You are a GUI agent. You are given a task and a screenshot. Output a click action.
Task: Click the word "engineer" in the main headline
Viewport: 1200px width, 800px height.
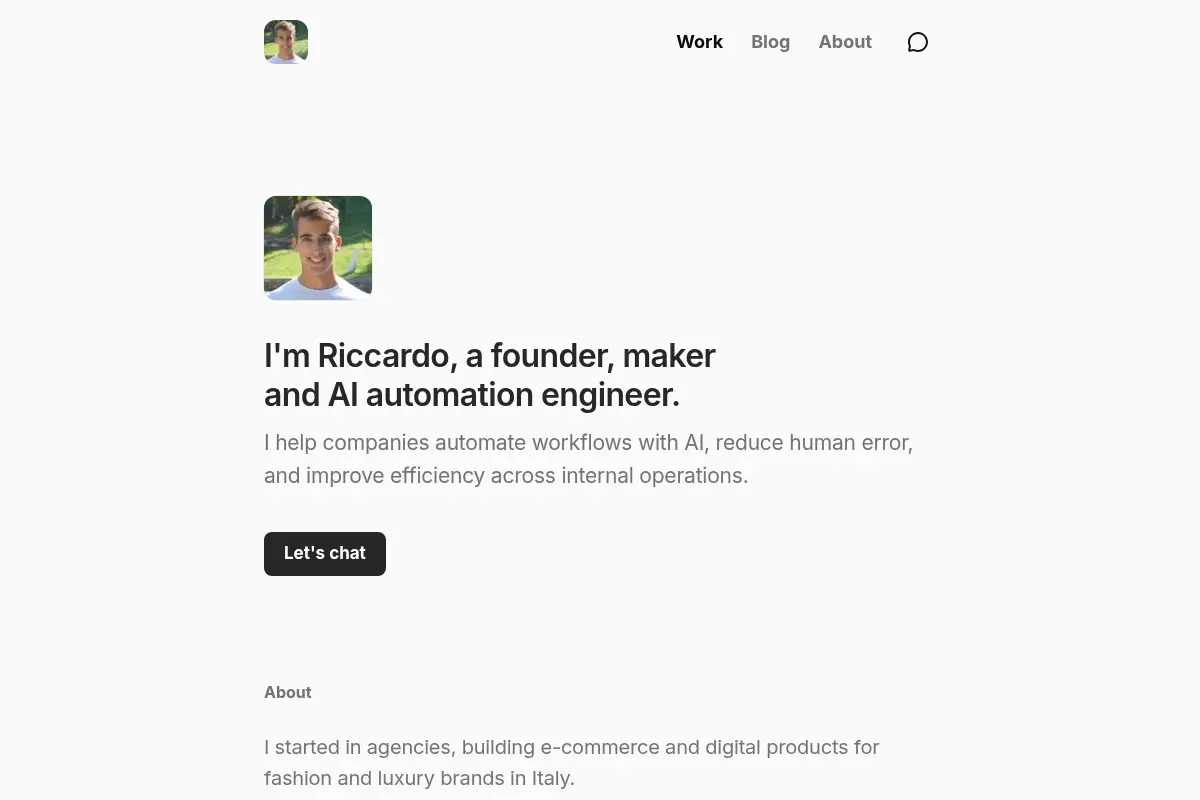point(607,395)
